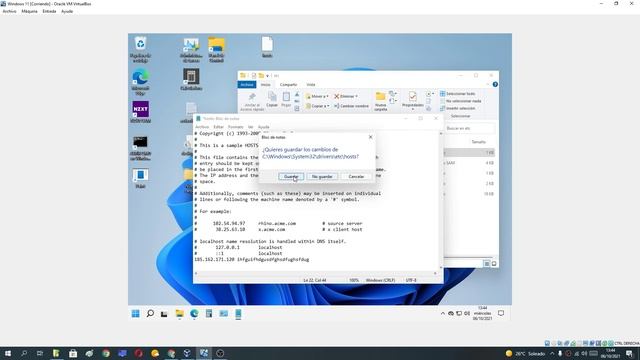Screen dimensions: 640x360
Task: Click the clock showing 13:44 in VM taskbar
Action: (482, 313)
